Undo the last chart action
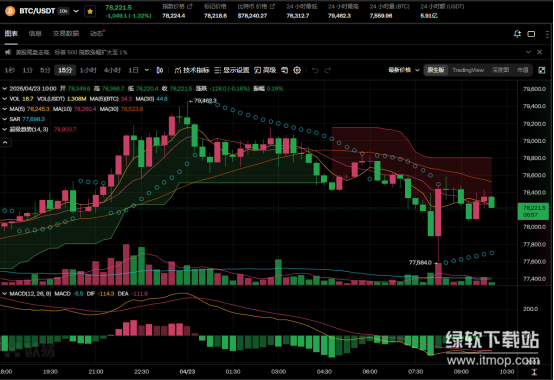 (315, 70)
